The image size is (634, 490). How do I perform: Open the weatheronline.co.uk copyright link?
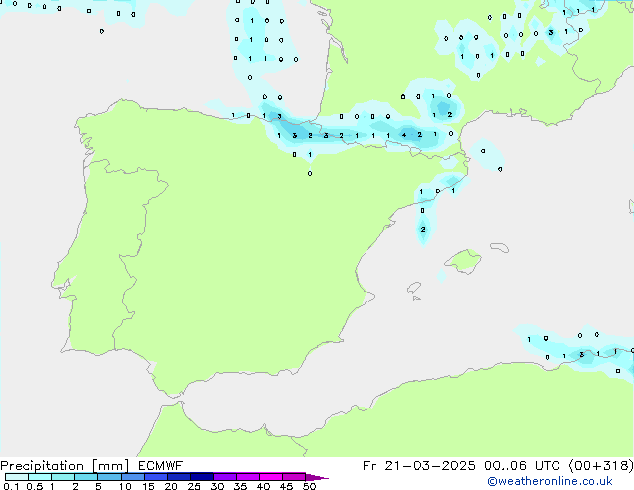(550, 481)
